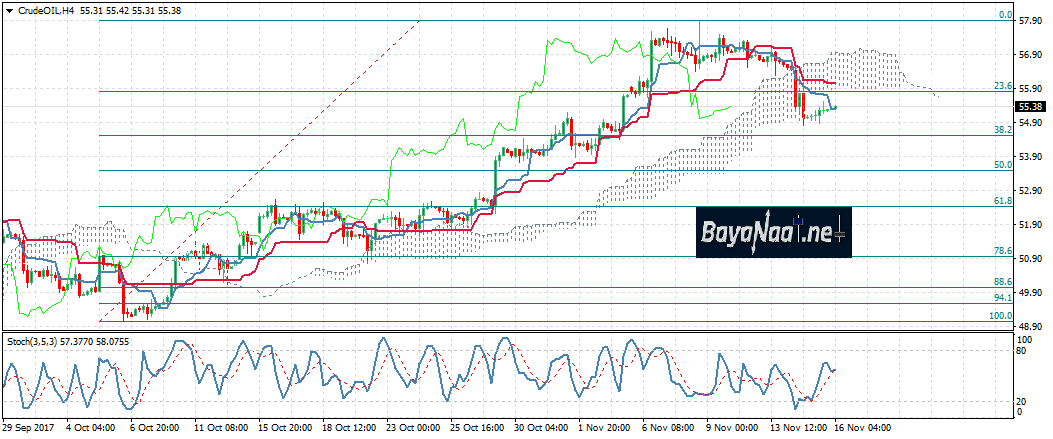
Task: Click the 29 Sep 2017 date marker
Action: (28, 427)
